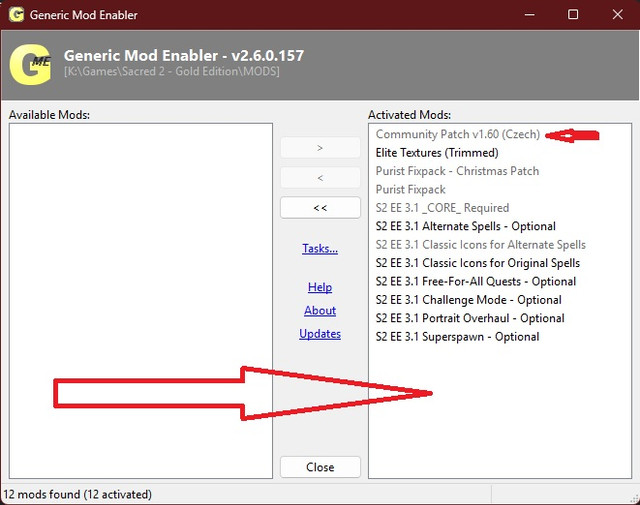Select S2 EE 3.1 Alternate Spells - Optional
This screenshot has height=505, width=640.
pos(465,226)
